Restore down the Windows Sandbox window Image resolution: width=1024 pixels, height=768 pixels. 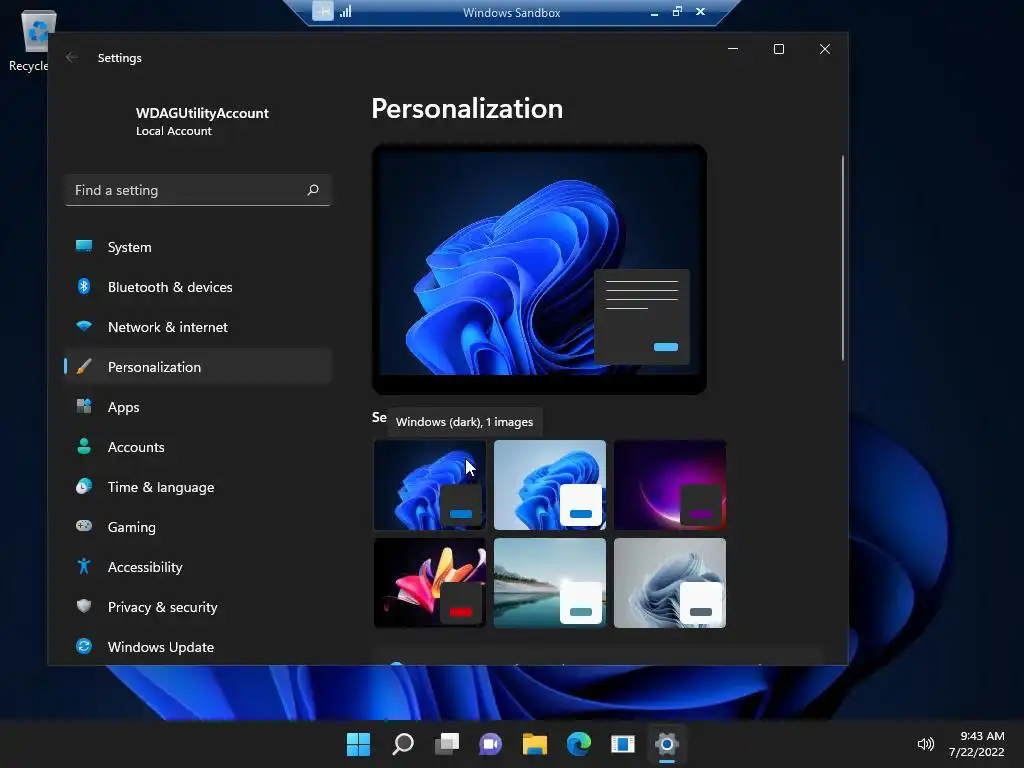pyautogui.click(x=677, y=11)
